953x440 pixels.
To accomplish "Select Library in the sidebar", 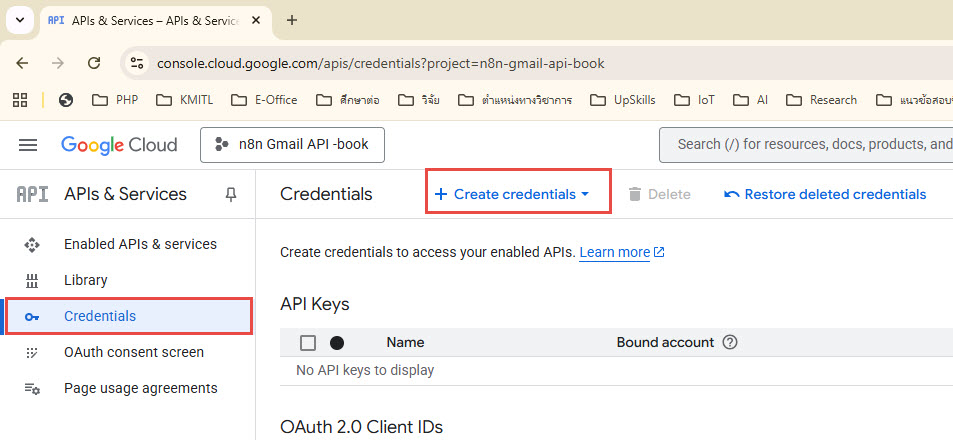I will 86,280.
